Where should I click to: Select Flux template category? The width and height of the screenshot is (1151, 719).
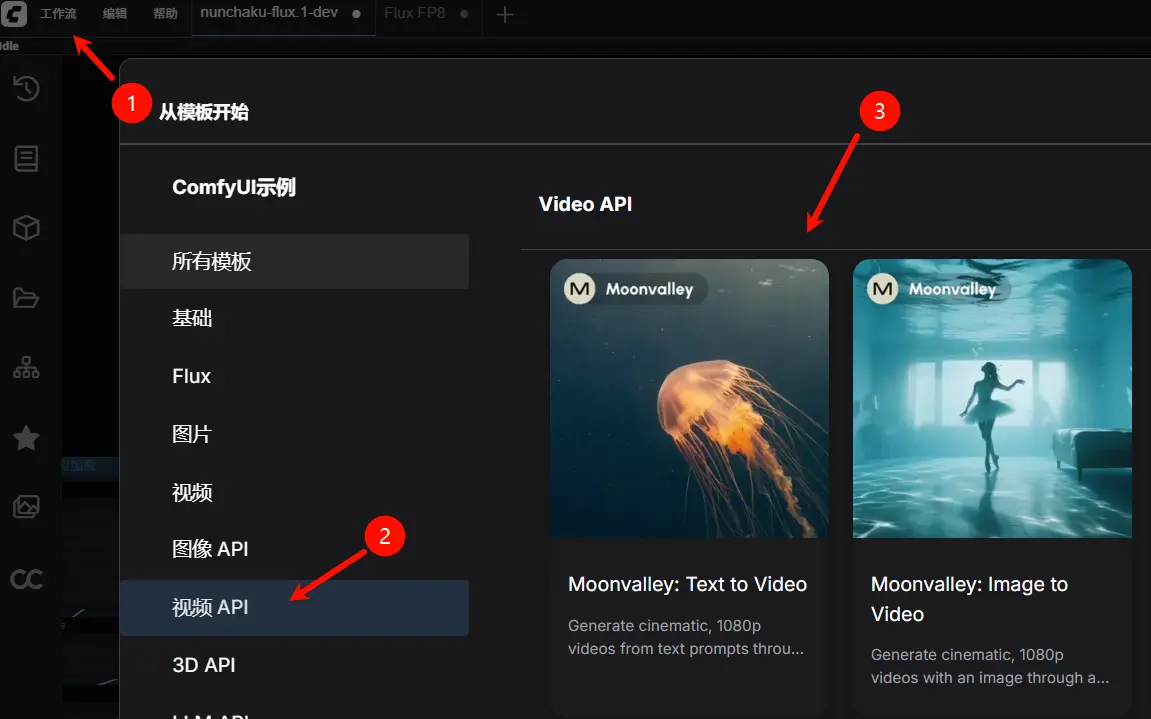(294, 376)
